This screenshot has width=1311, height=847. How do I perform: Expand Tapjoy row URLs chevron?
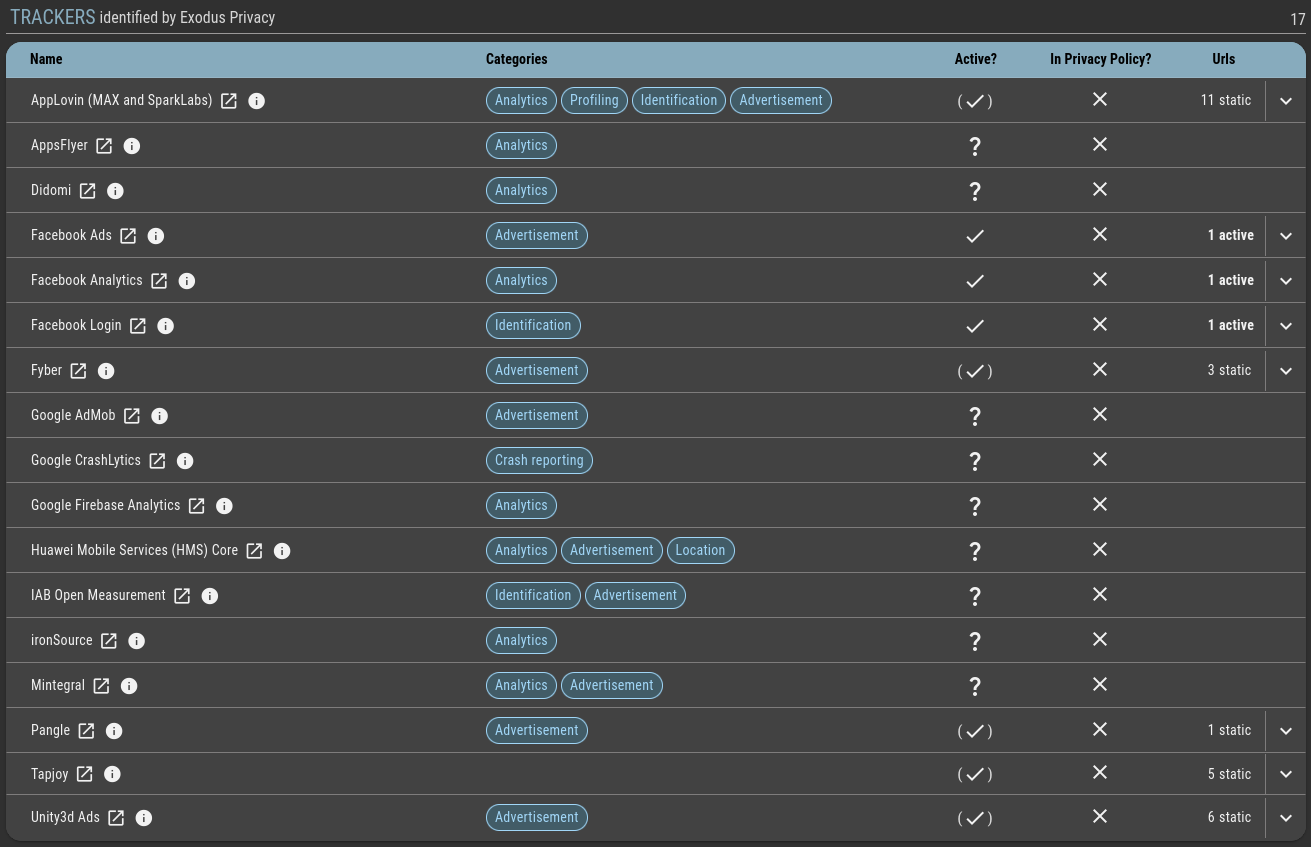[x=1286, y=774]
